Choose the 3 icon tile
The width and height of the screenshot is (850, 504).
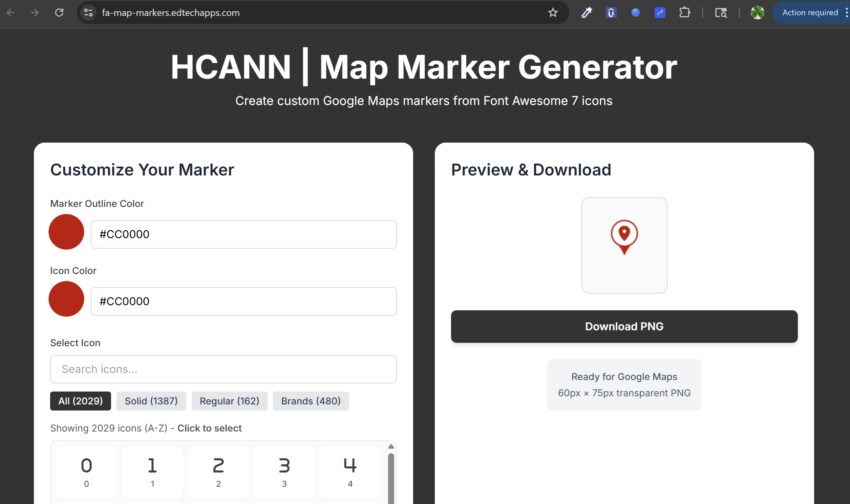(x=284, y=471)
